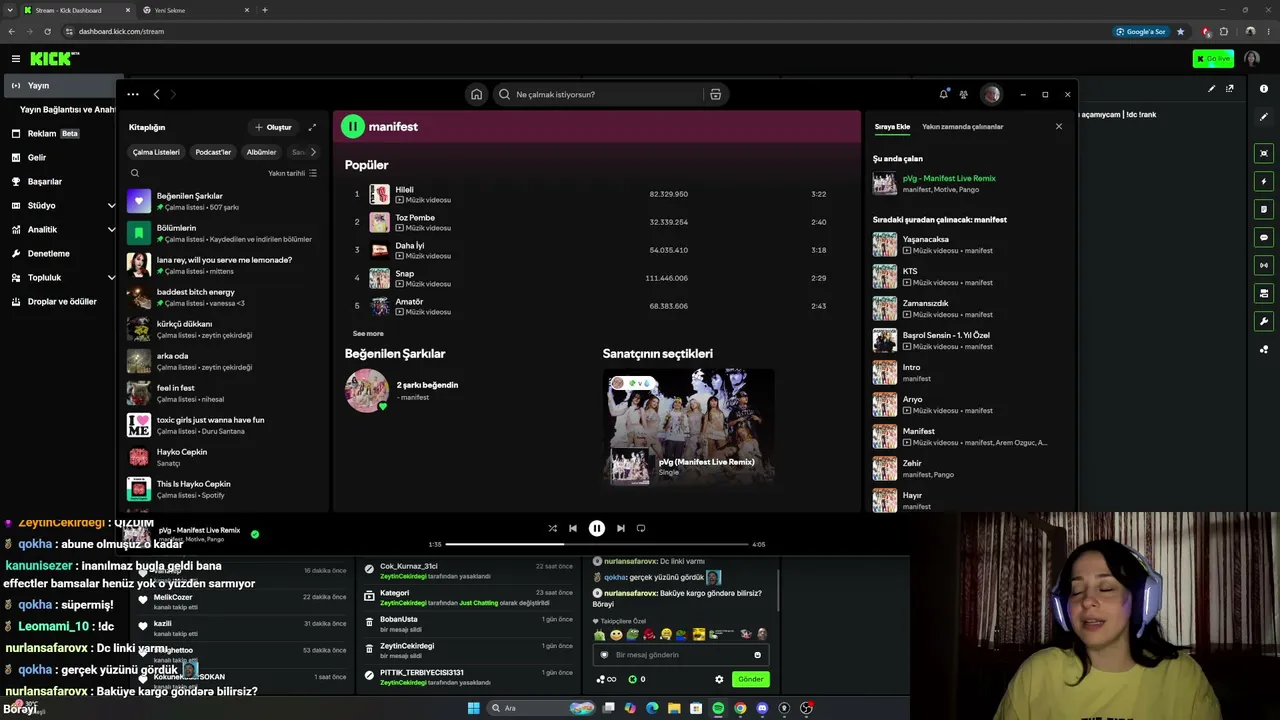Send the chat message with Gönder

(751, 679)
